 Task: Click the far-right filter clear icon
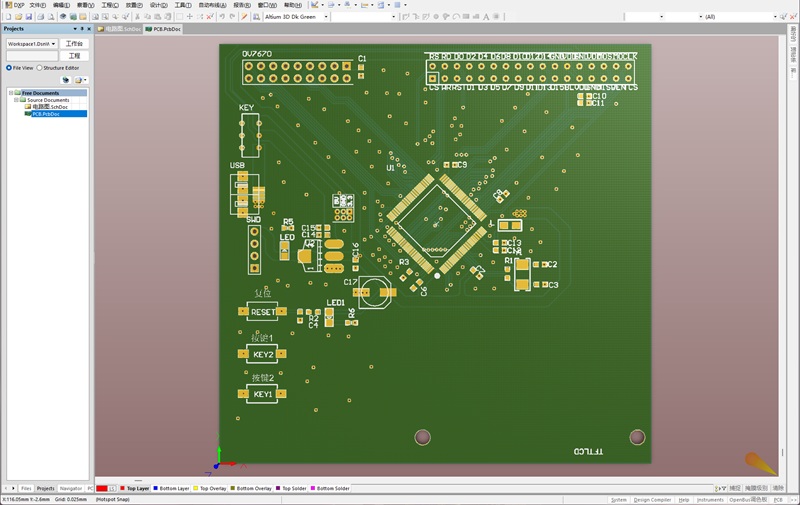coord(793,17)
